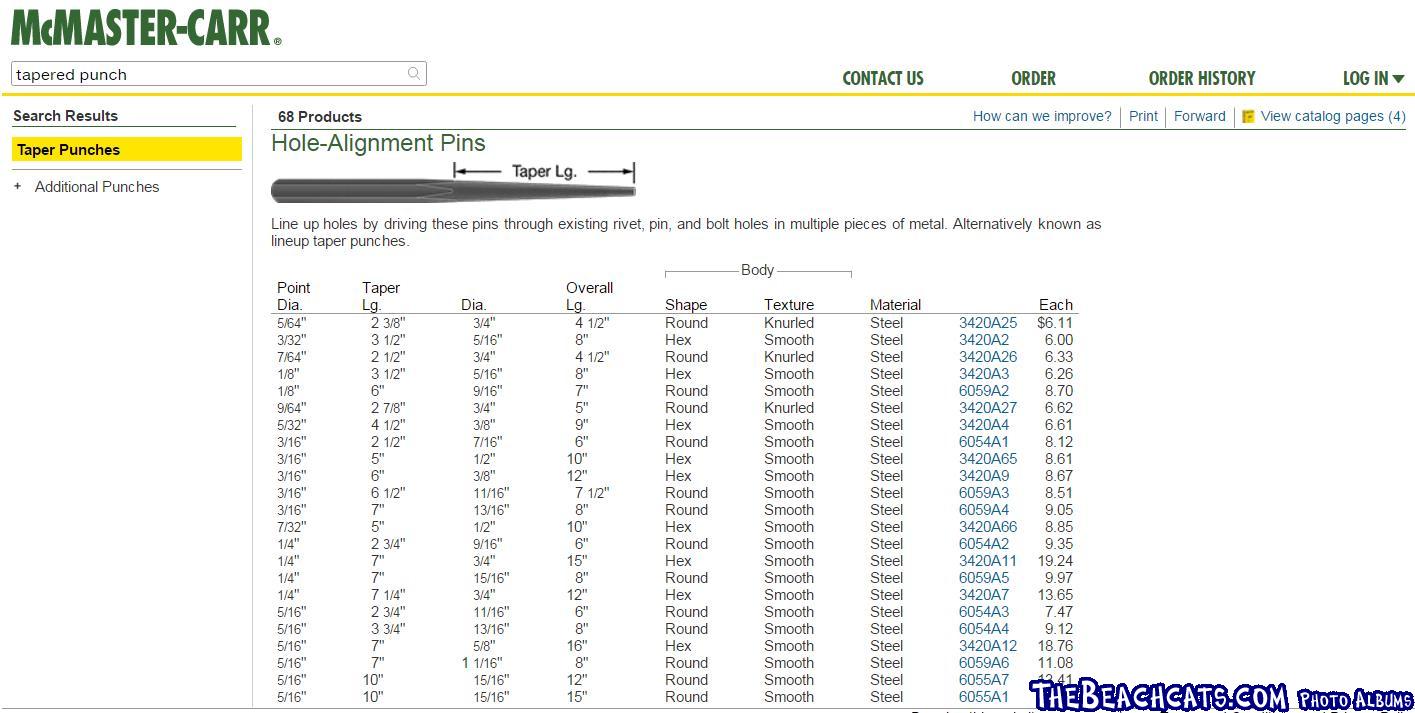Open part number 6059A6

(x=984, y=663)
